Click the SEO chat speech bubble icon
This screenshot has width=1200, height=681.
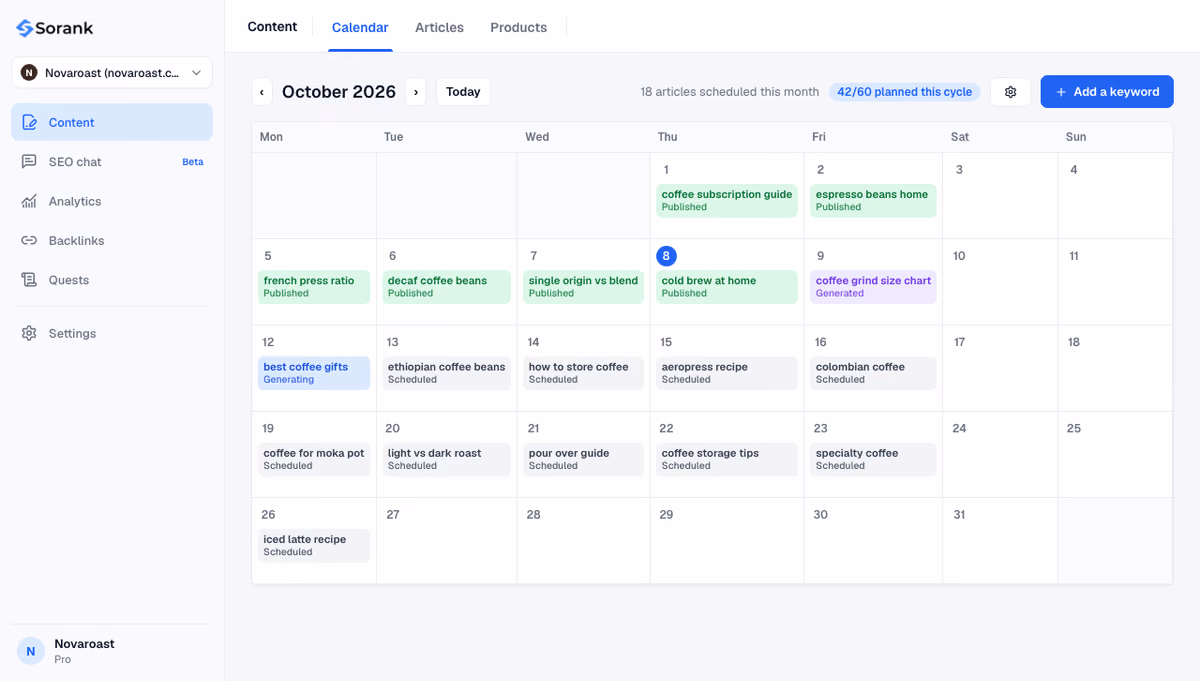point(29,162)
